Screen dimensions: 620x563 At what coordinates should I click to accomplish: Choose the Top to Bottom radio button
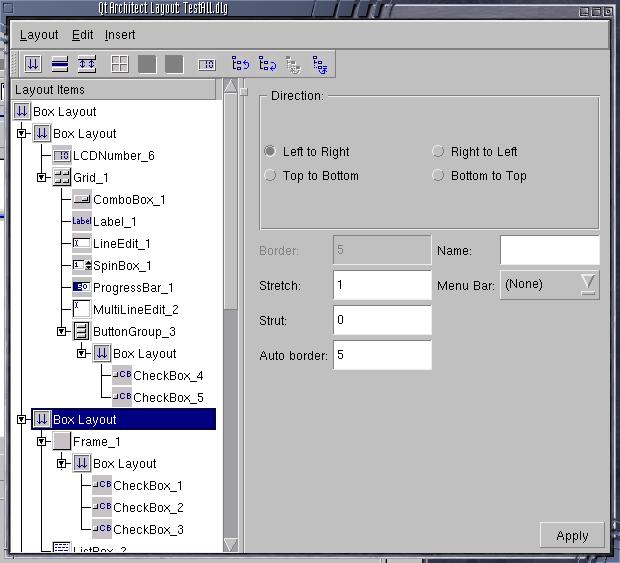[x=270, y=176]
